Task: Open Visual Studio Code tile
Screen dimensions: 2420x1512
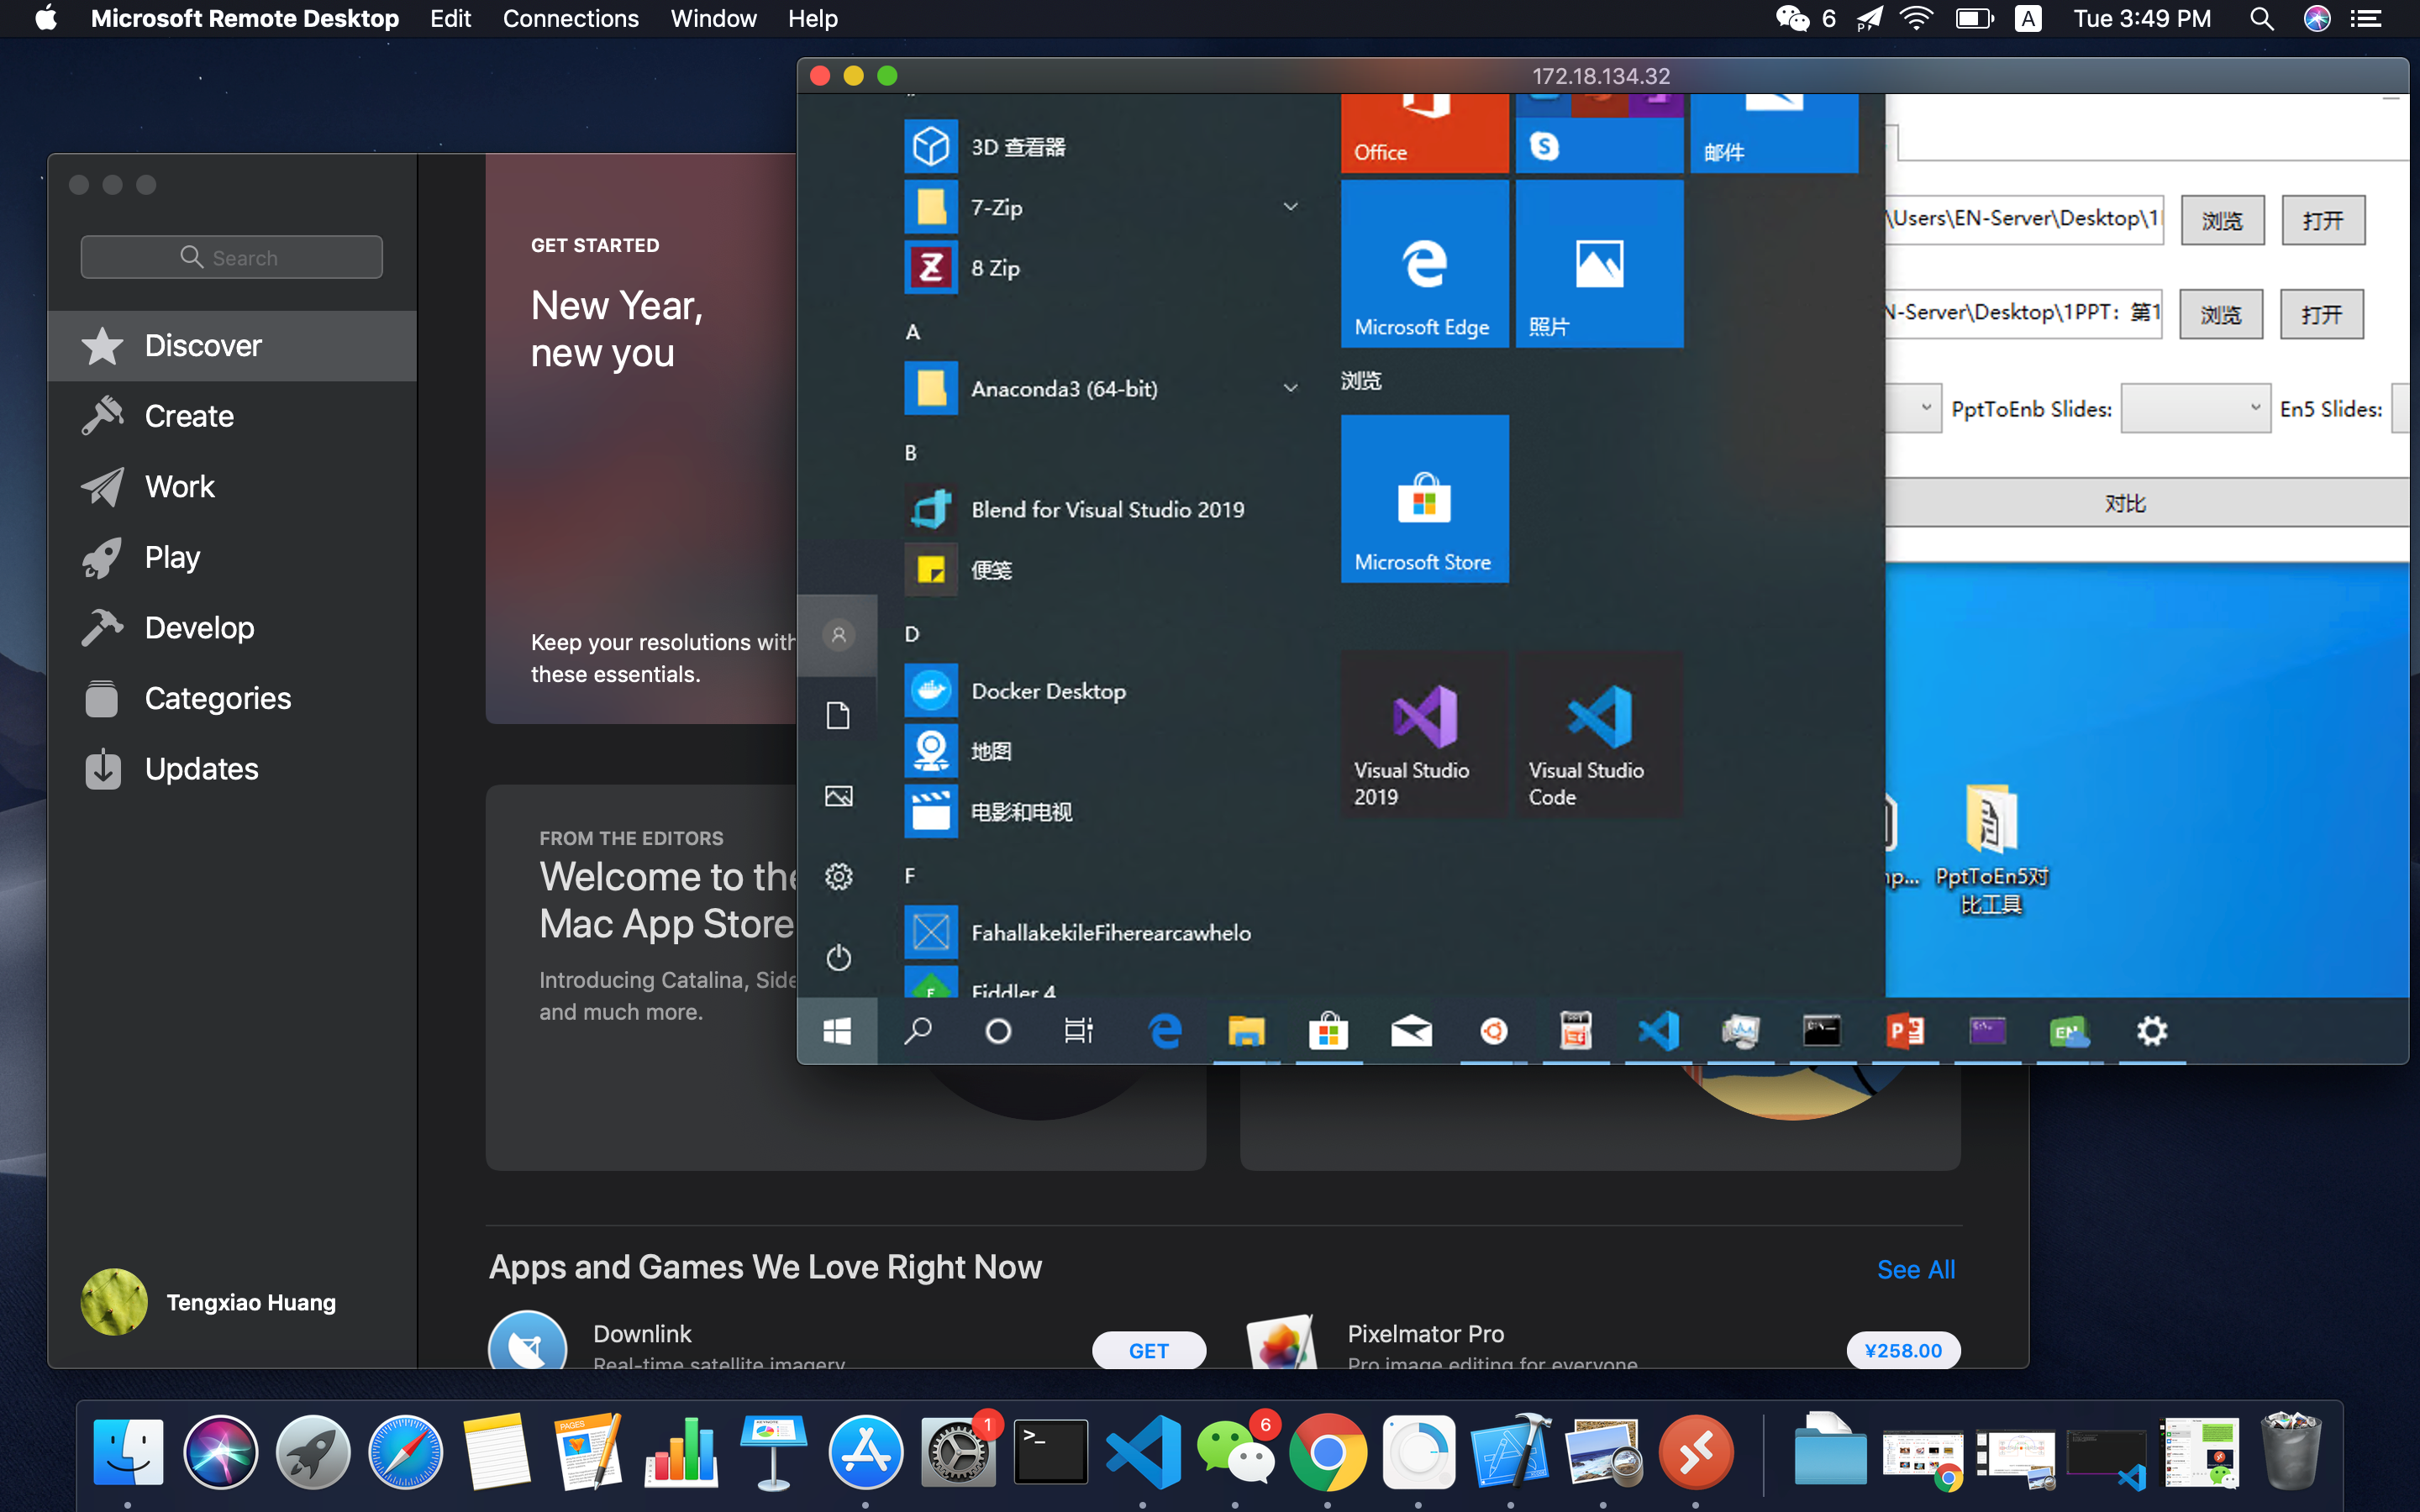Action: point(1598,735)
